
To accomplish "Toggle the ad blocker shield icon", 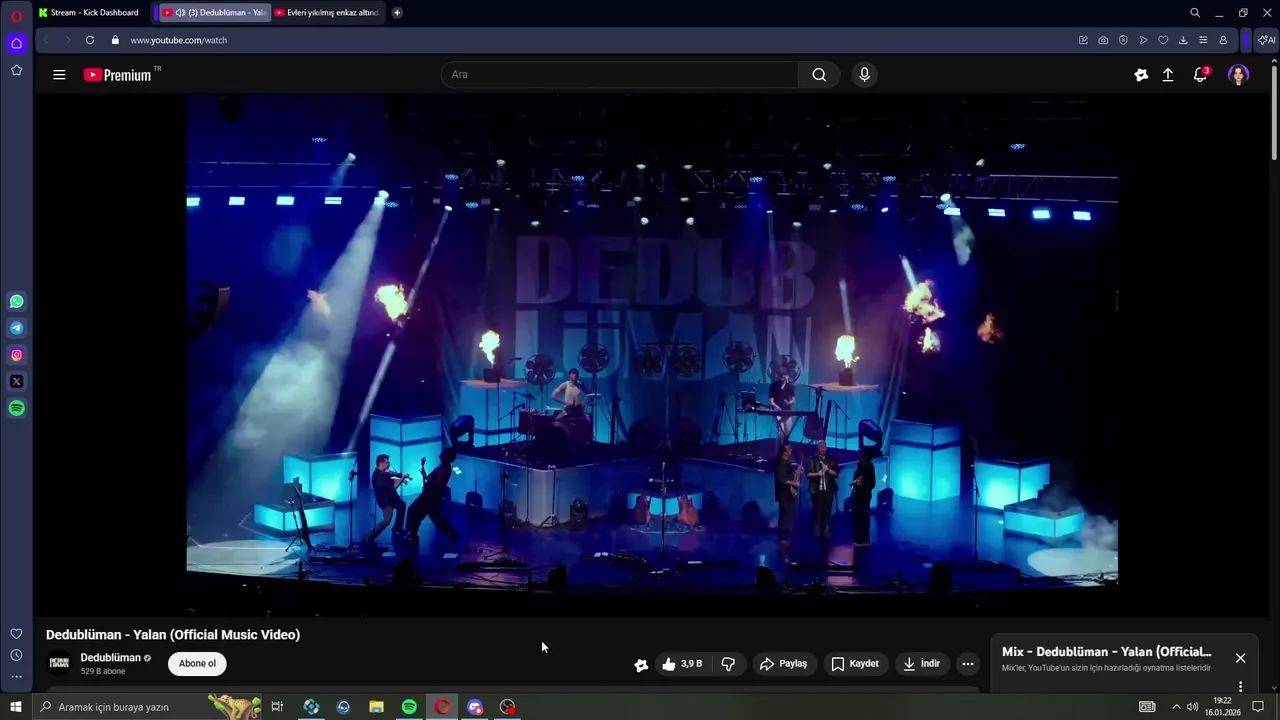I will pos(1123,40).
